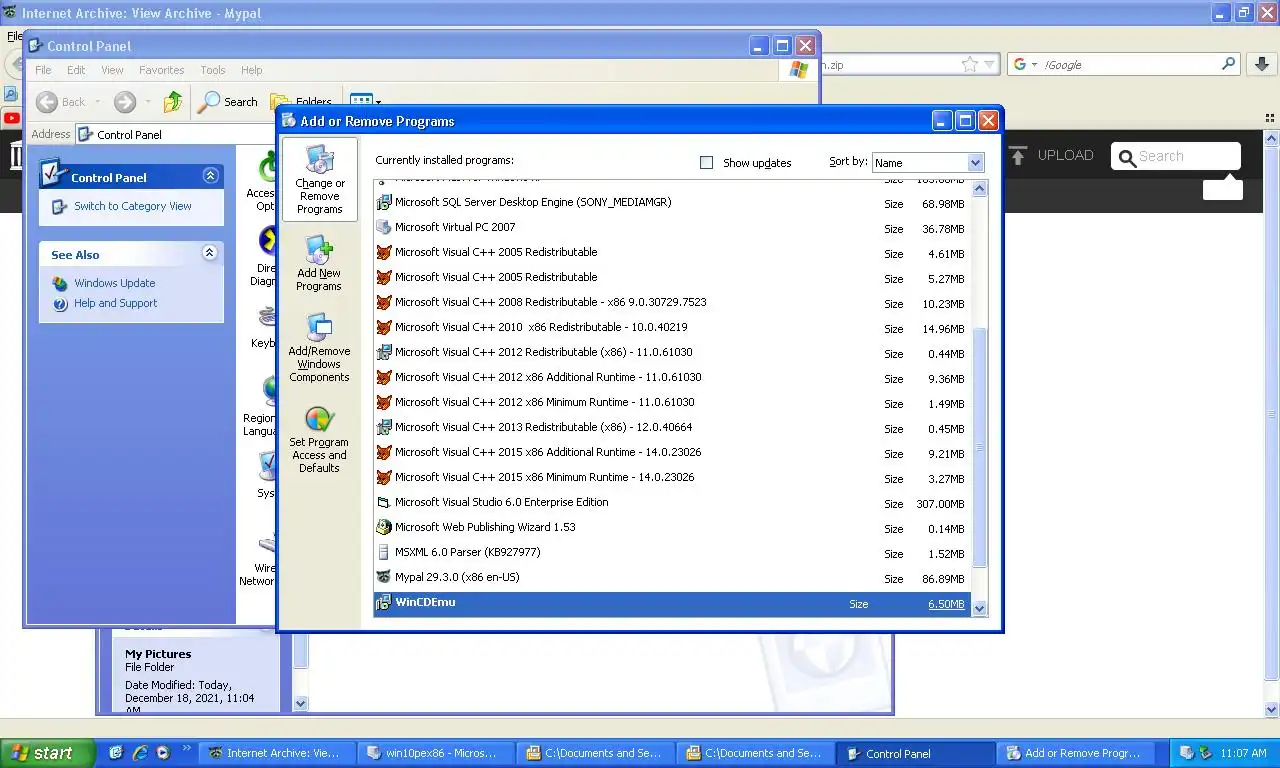Click the program list scrollbar up arrow
This screenshot has width=1280, height=768.
(979, 188)
